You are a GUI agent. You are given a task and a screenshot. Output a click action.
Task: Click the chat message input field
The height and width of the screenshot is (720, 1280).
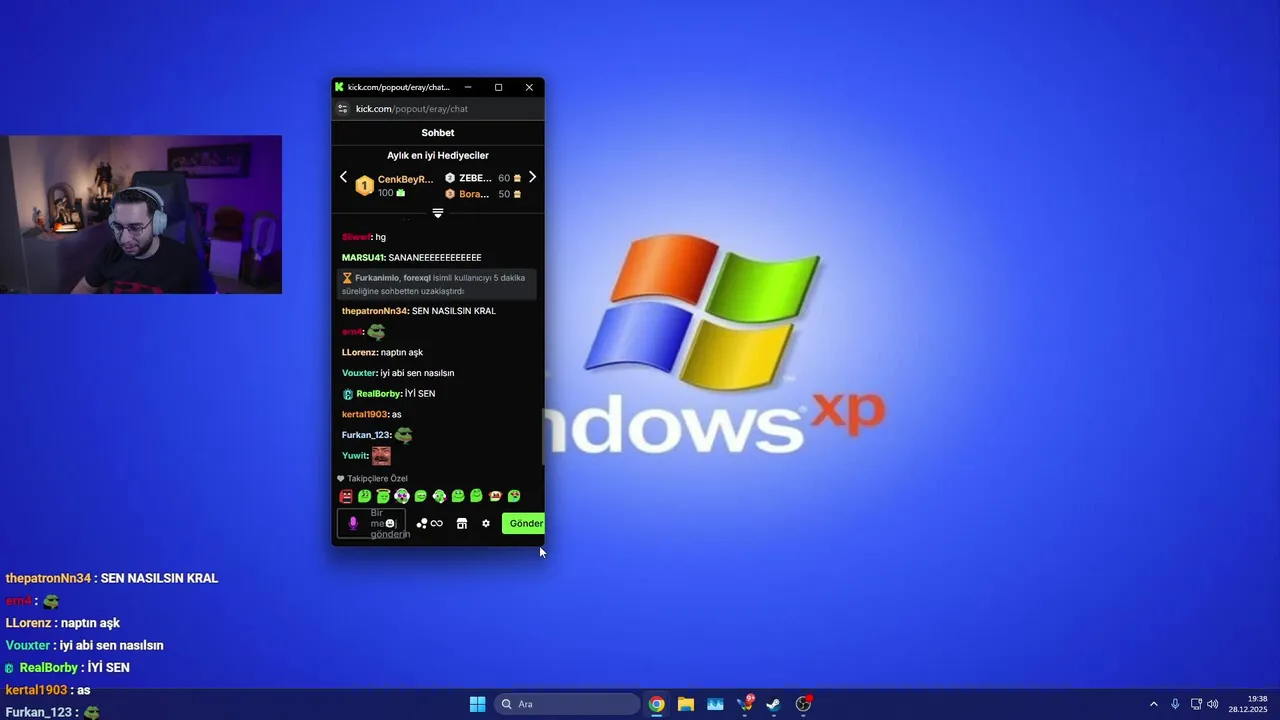coord(372,523)
